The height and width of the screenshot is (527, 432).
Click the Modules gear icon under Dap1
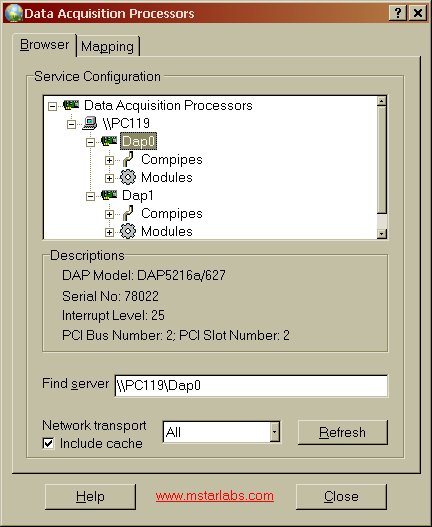coord(128,231)
